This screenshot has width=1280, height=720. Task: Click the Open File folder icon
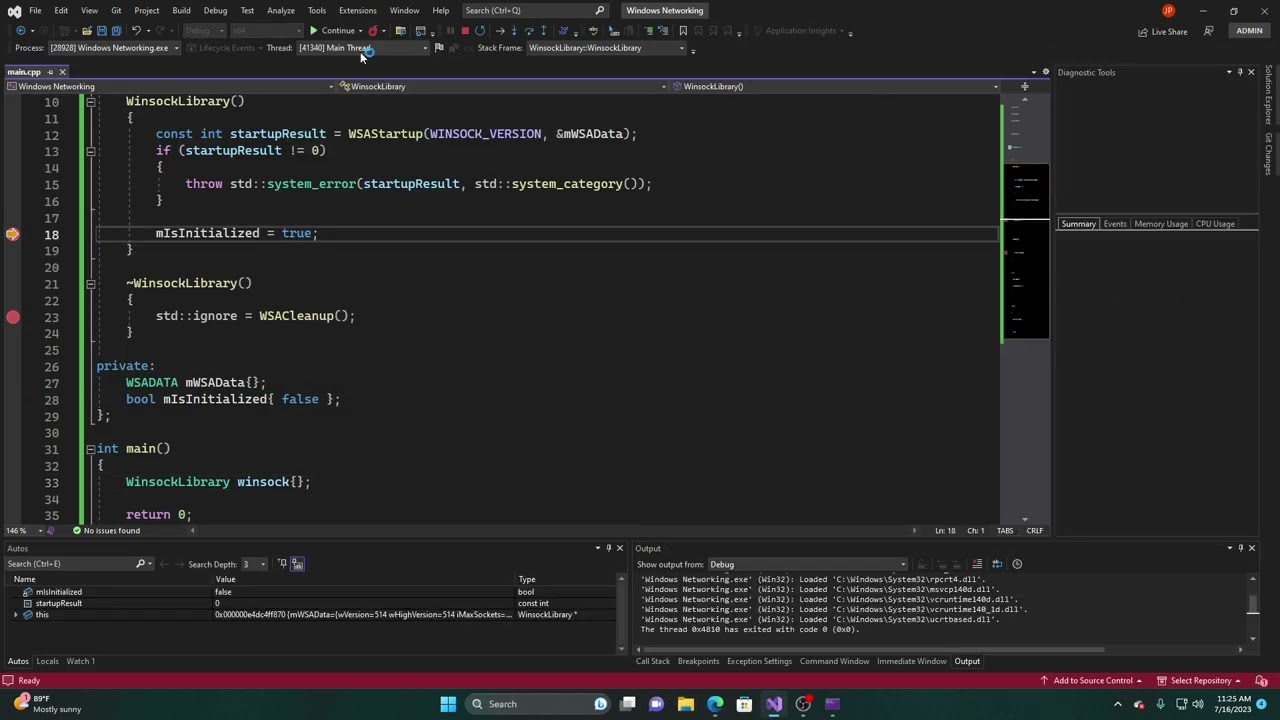[x=87, y=31]
